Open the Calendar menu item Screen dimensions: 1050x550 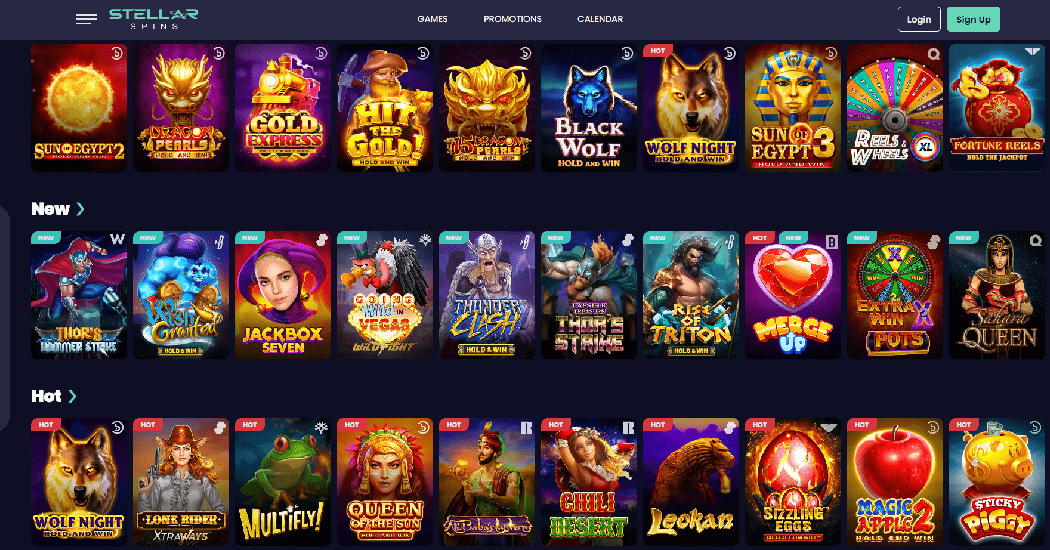(x=600, y=19)
